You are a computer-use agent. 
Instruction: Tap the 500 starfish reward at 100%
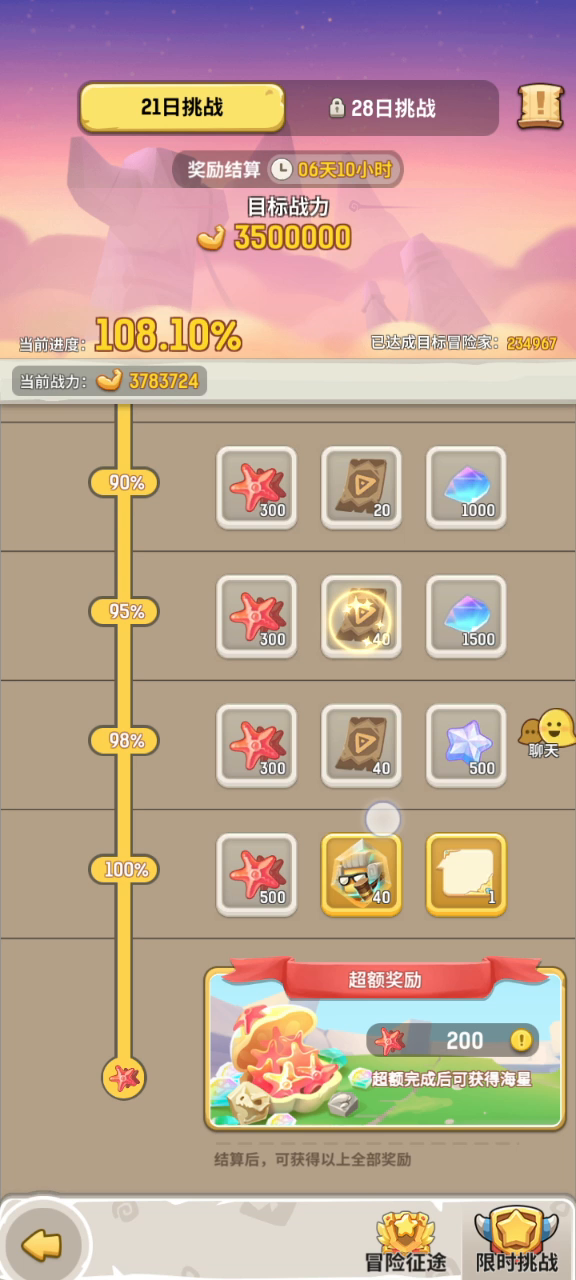pos(257,875)
